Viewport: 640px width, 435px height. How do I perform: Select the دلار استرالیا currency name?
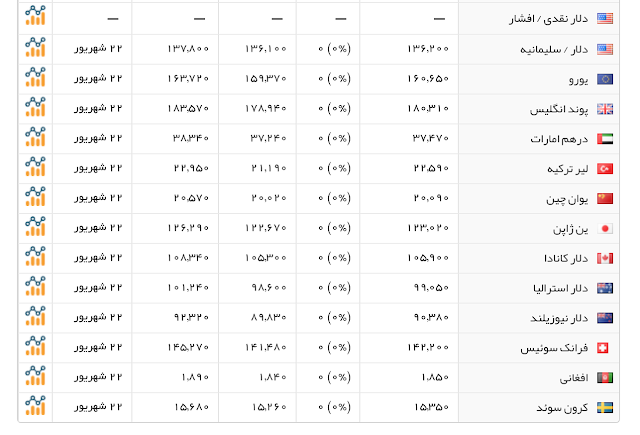tap(560, 288)
